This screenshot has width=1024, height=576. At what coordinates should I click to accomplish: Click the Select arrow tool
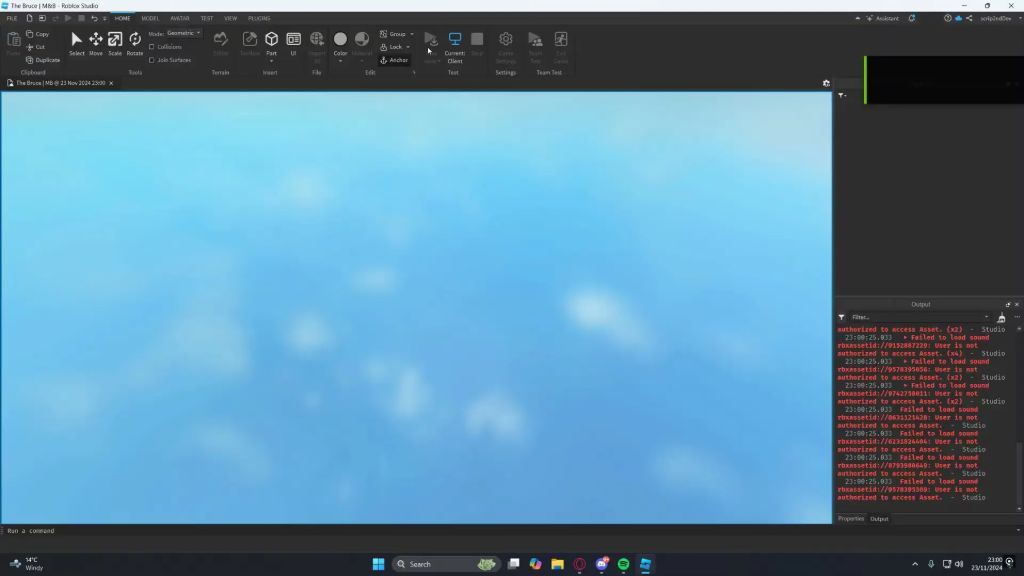click(76, 44)
